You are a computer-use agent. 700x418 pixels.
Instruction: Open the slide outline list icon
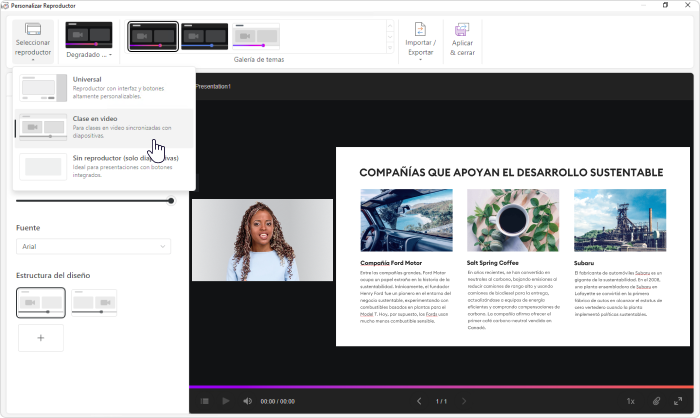pos(204,401)
